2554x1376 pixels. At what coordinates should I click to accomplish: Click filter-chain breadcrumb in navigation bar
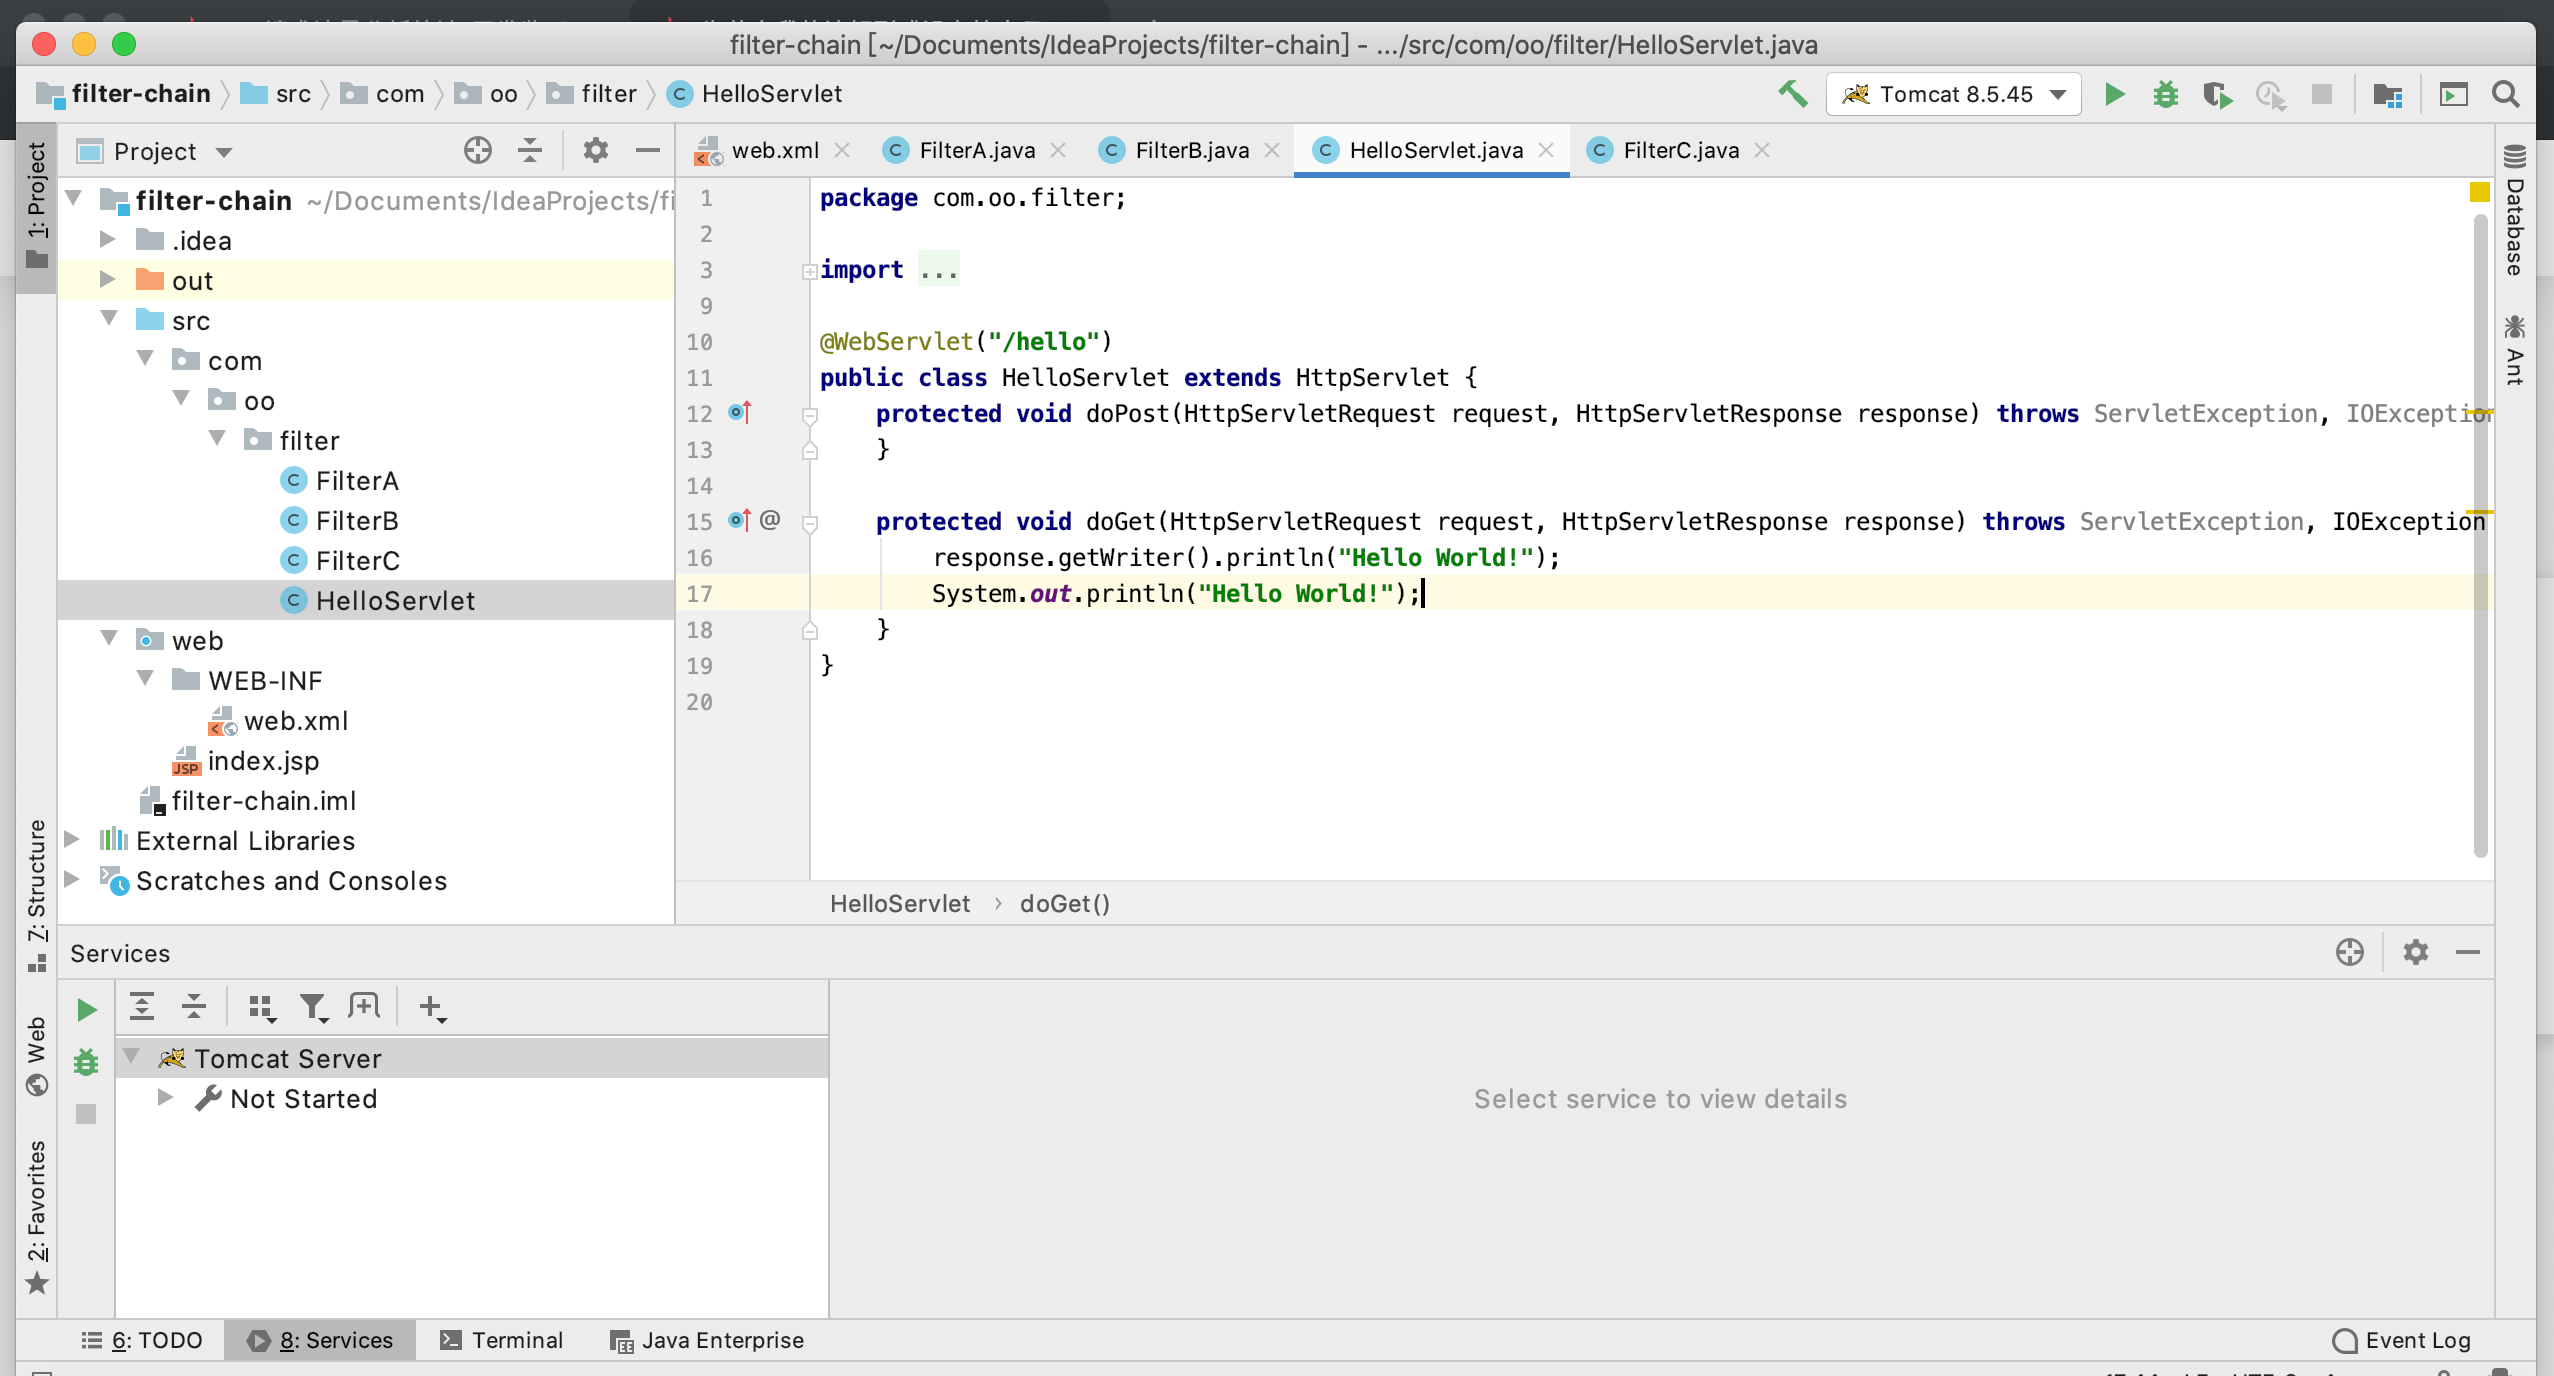[x=124, y=94]
